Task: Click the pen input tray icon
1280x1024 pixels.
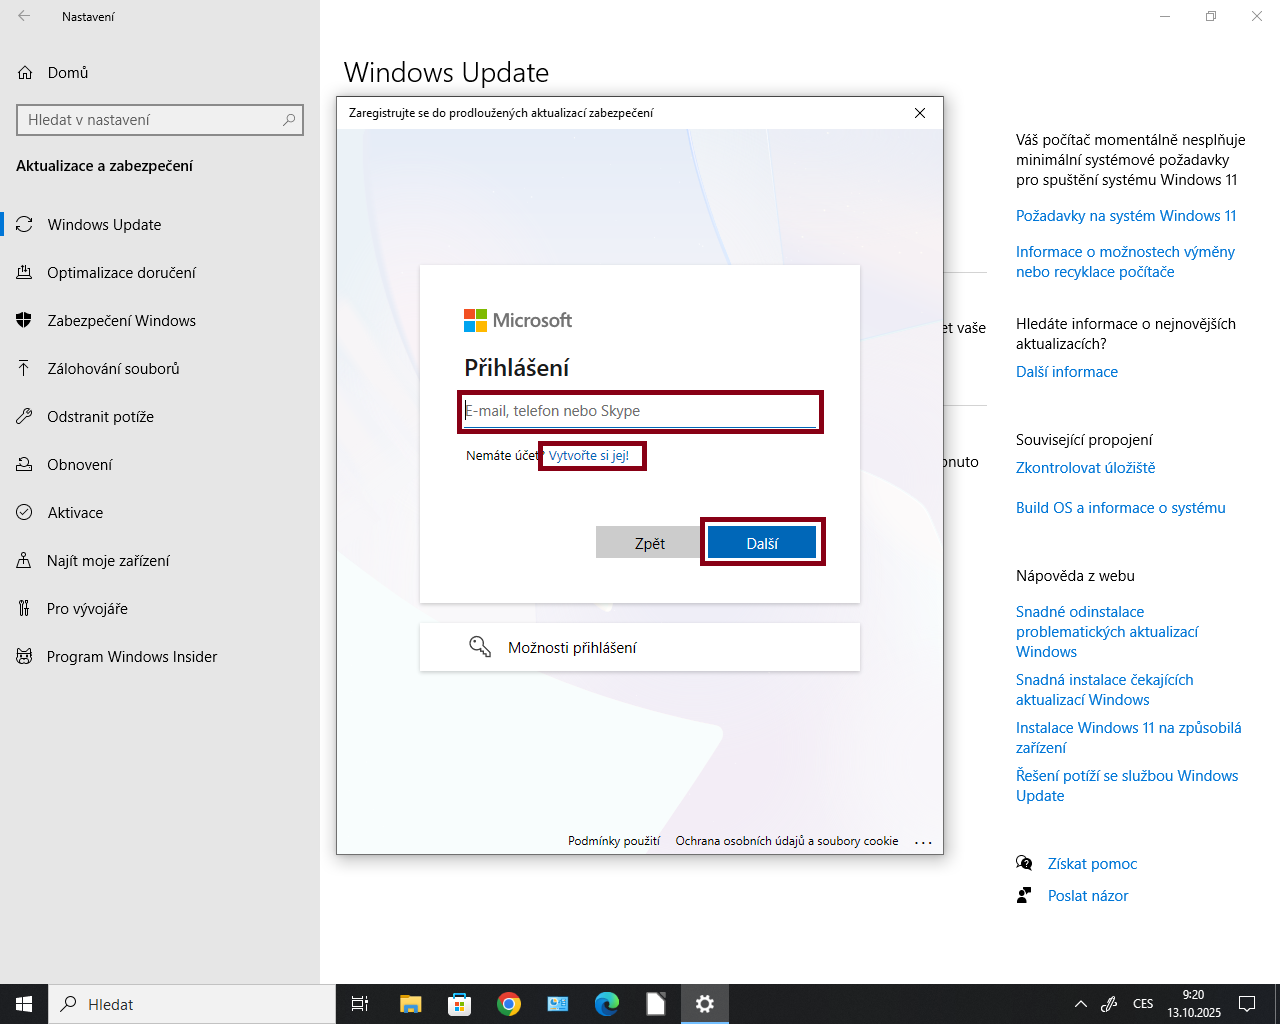Action: click(x=1109, y=1004)
